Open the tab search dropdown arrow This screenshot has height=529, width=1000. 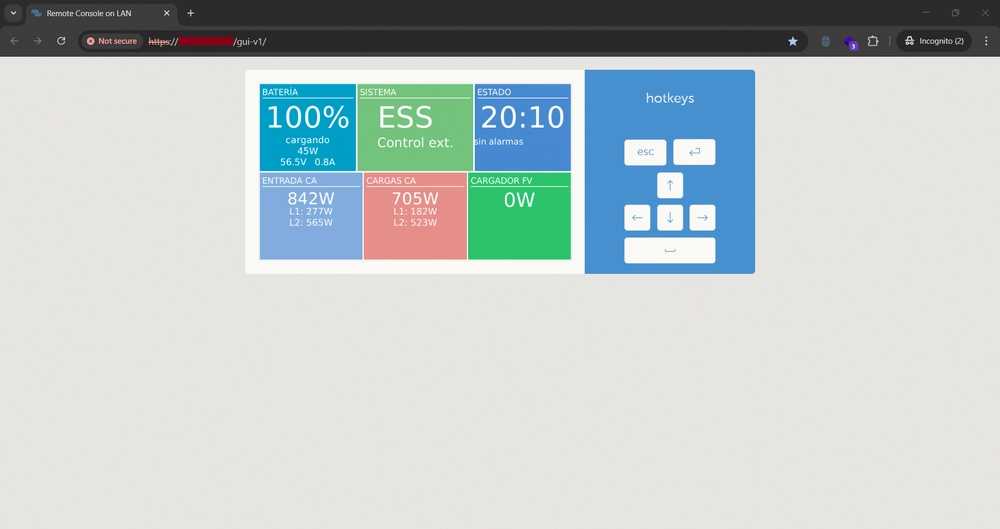(x=13, y=13)
